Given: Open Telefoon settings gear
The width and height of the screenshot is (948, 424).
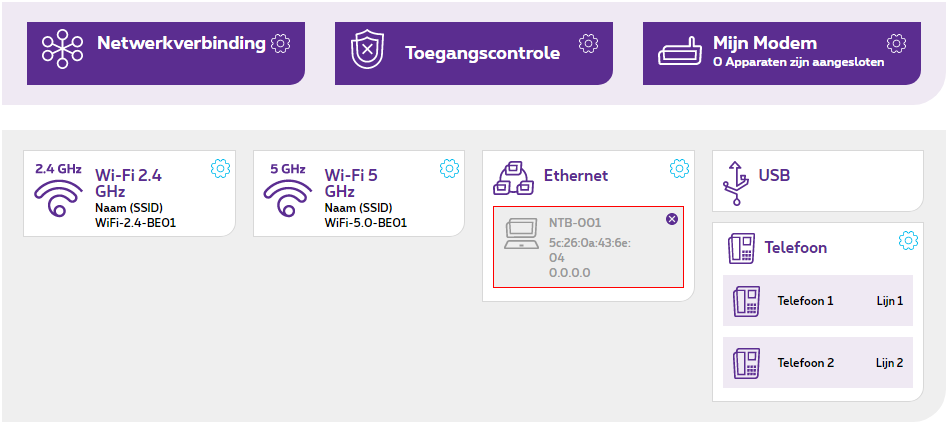Looking at the screenshot, I should 908,240.
